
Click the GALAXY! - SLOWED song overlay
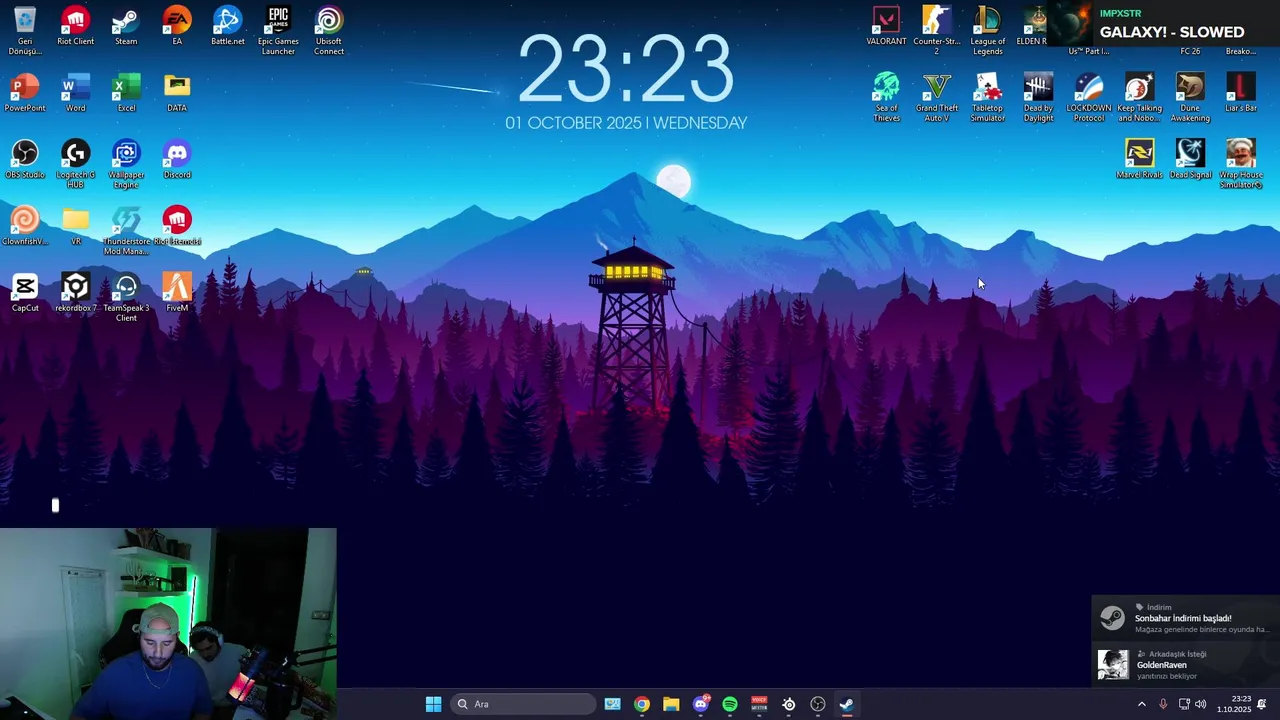tap(1165, 24)
